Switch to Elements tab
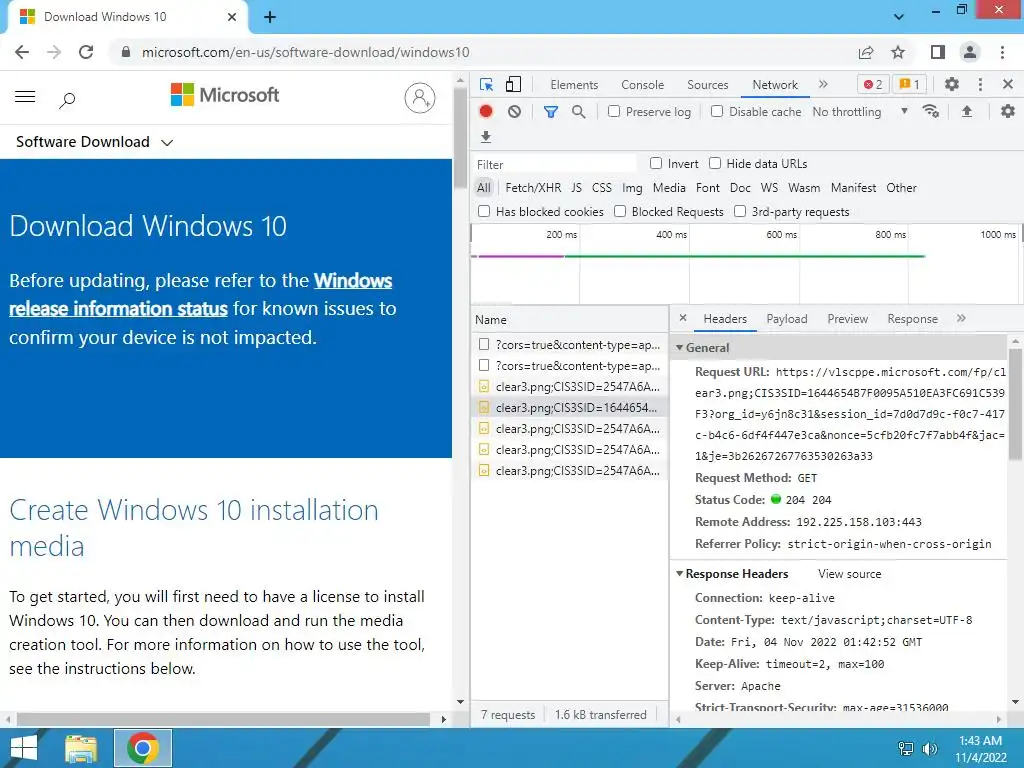Viewport: 1024px width, 768px height. click(574, 85)
